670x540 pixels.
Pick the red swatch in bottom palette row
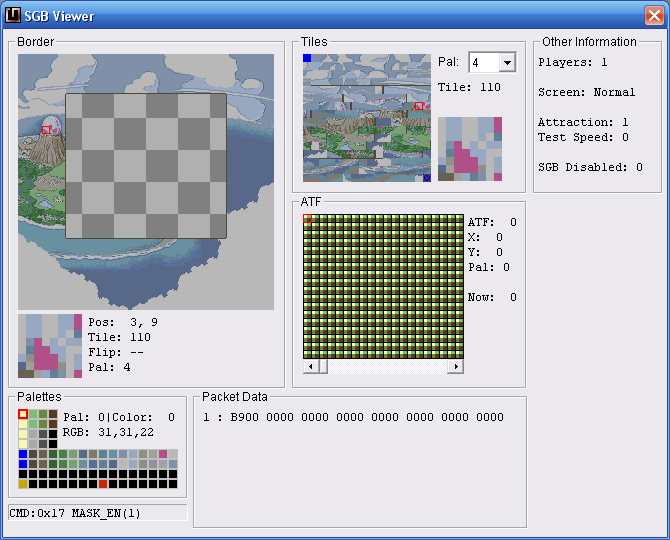coord(103,484)
